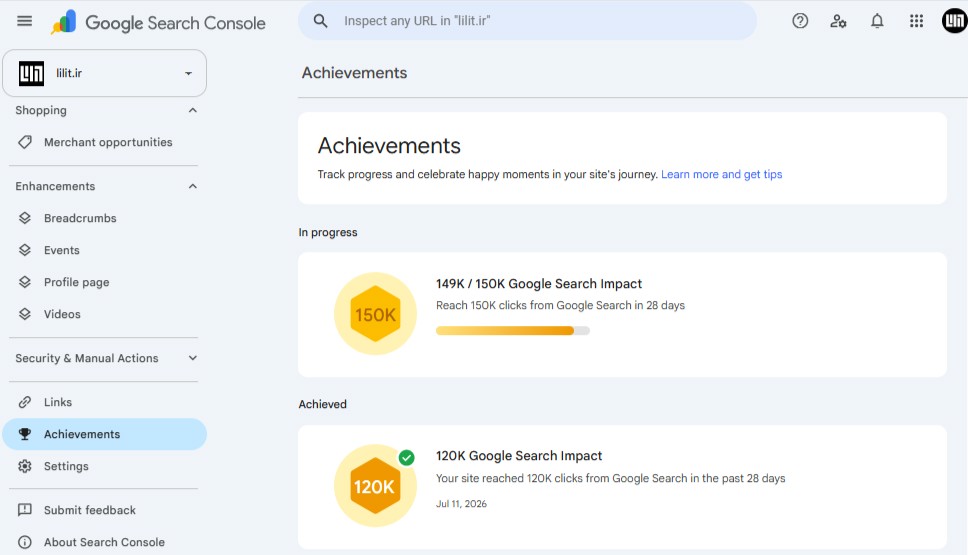The image size is (968, 555).
Task: Open About Search Console
Action: (x=104, y=542)
